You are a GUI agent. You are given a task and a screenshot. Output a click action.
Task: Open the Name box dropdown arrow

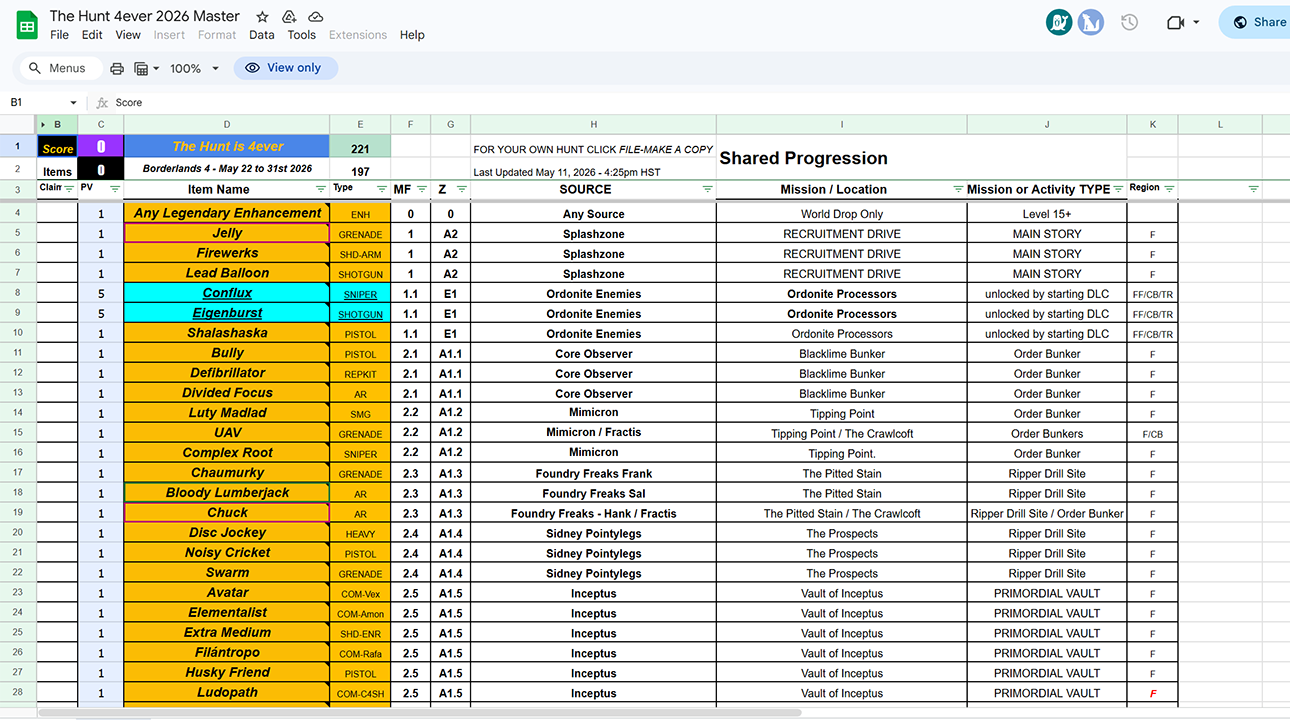[x=73, y=102]
